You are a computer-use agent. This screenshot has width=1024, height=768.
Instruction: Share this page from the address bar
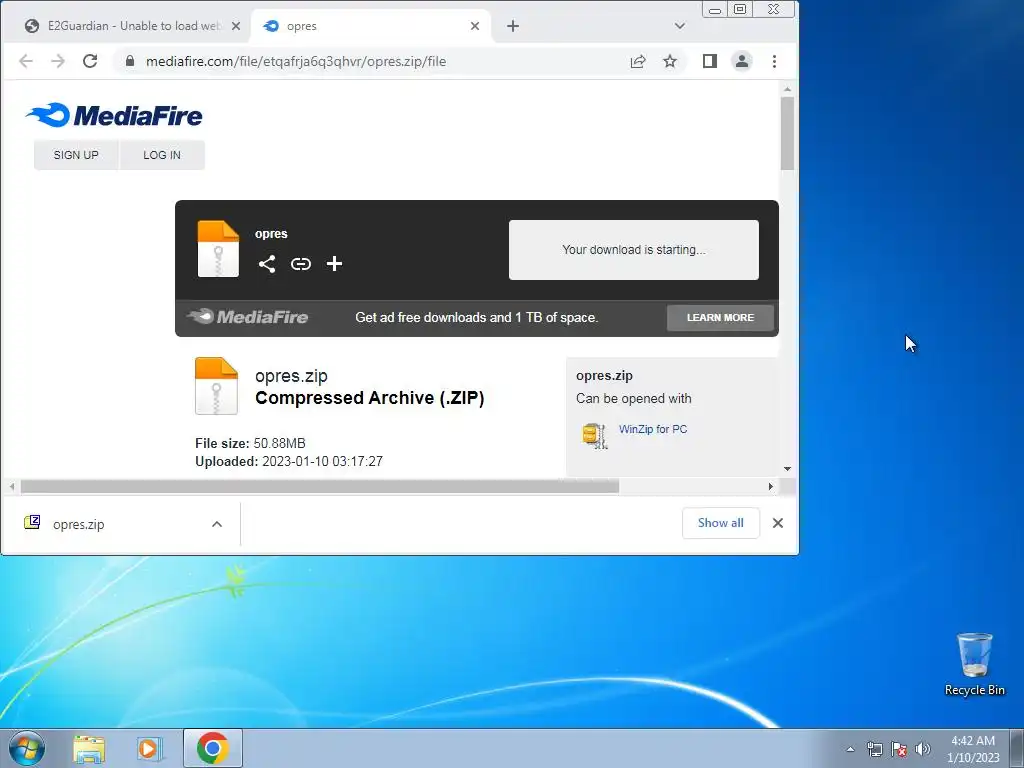638,61
